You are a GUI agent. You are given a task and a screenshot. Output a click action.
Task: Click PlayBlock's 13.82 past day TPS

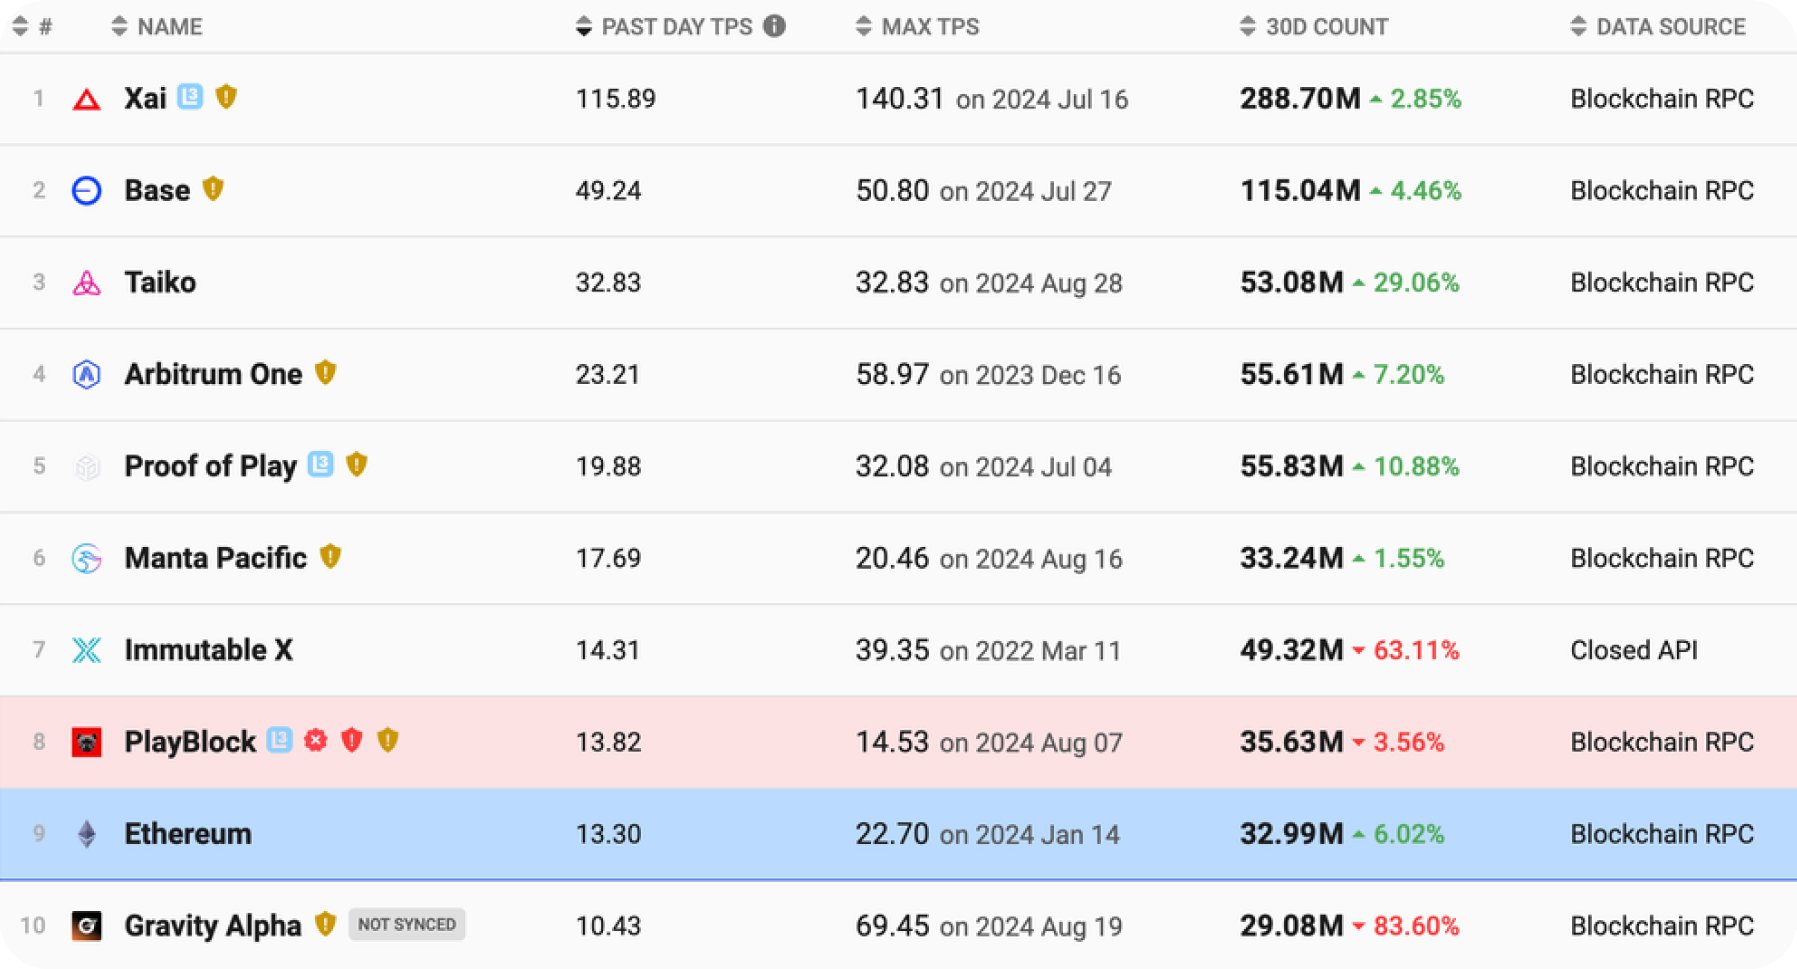608,743
